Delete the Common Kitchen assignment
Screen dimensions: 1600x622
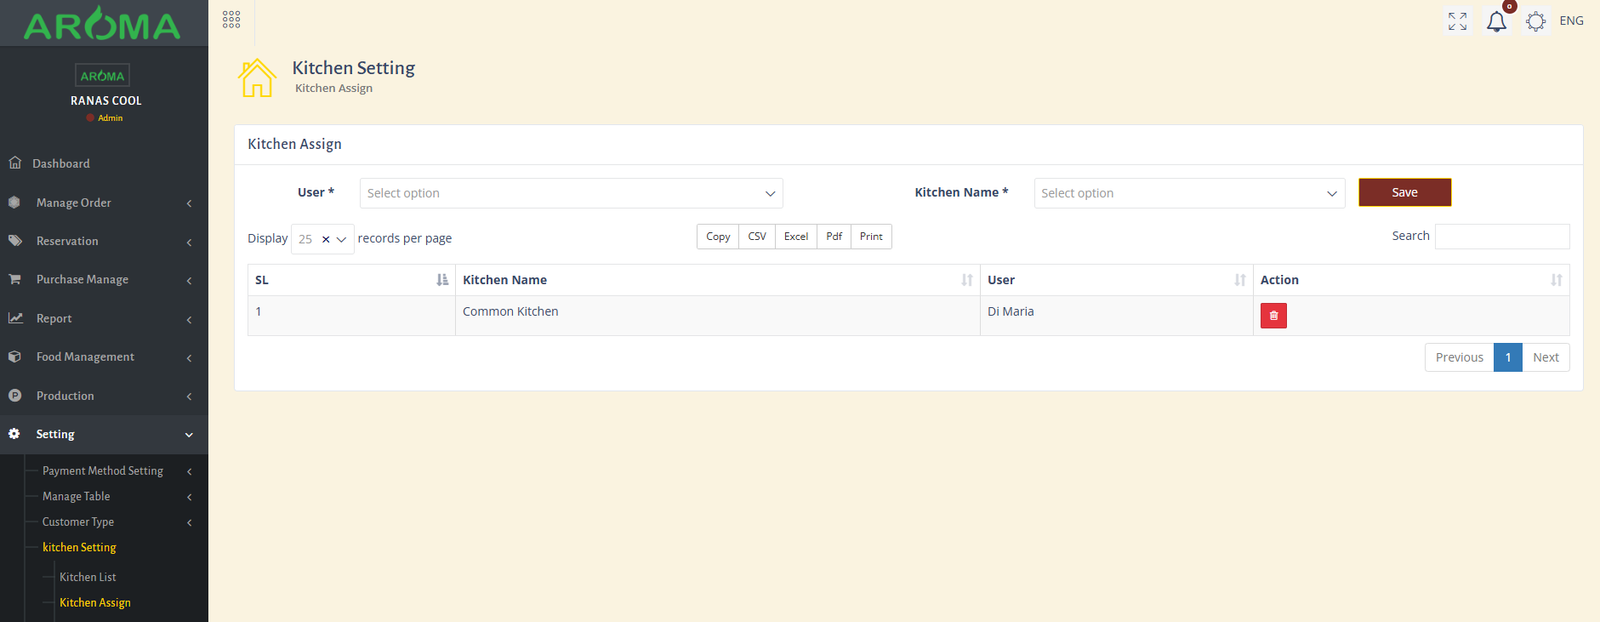coord(1273,316)
